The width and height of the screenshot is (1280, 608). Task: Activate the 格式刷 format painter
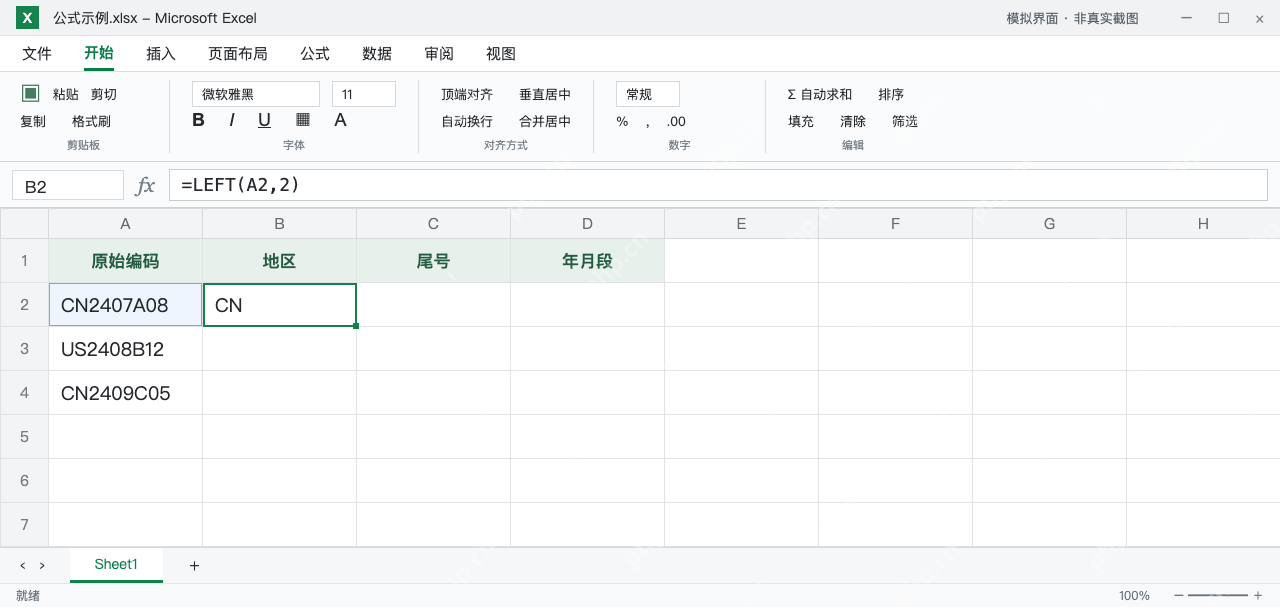tap(91, 121)
